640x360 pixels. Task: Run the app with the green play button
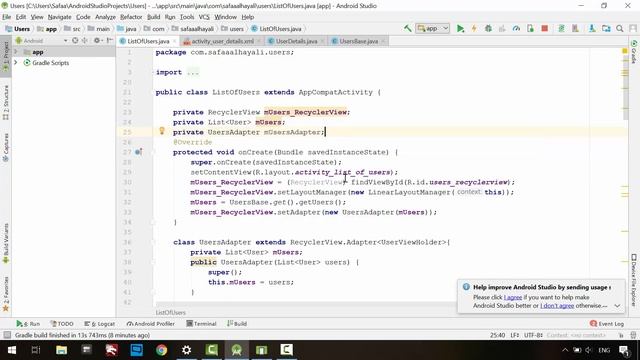pos(460,29)
